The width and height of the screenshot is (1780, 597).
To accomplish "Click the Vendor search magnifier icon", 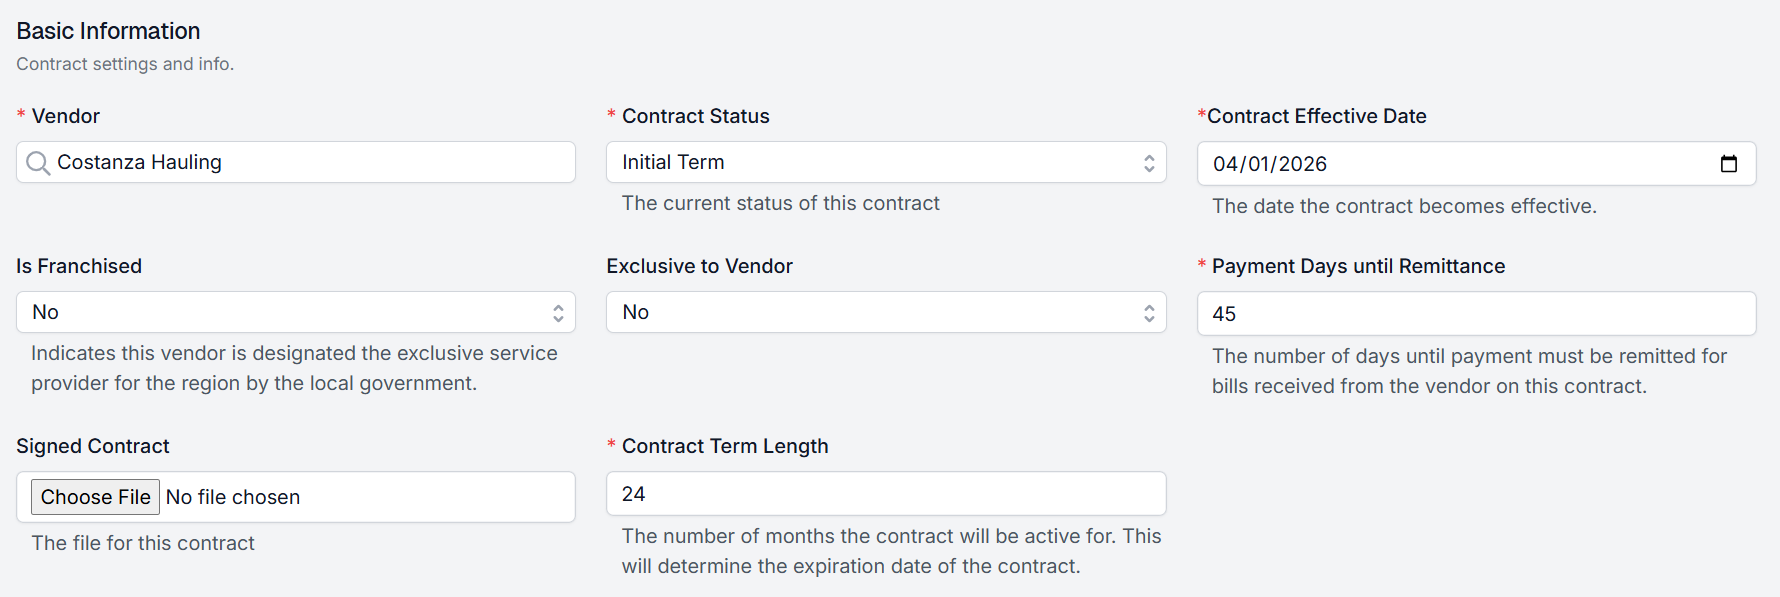I will coord(38,163).
